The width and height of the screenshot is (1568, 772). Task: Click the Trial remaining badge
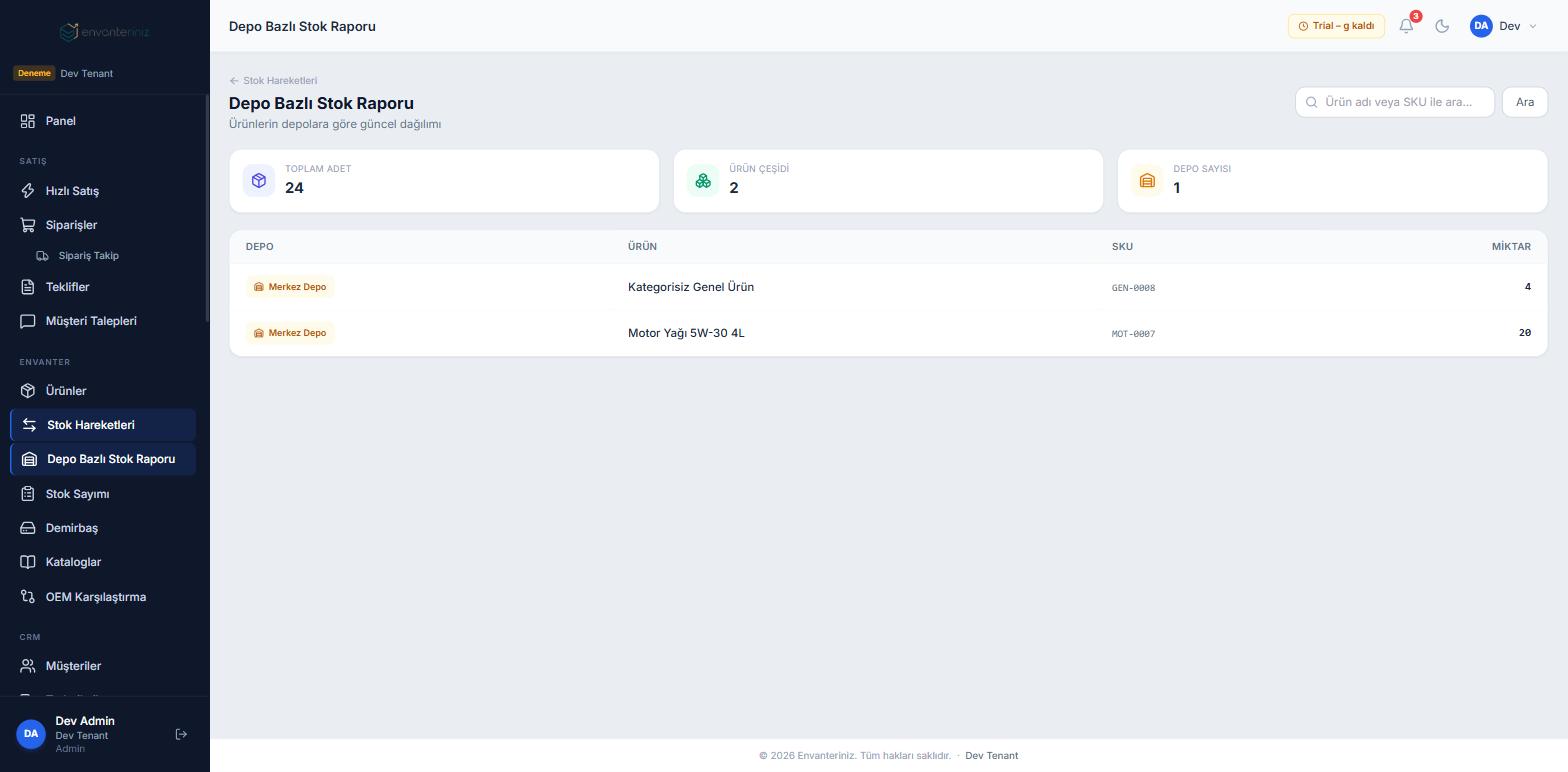[x=1336, y=26]
